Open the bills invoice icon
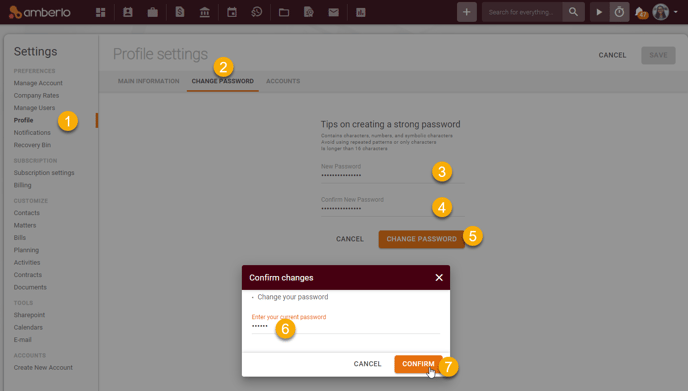Image resolution: width=688 pixels, height=391 pixels. tap(180, 12)
